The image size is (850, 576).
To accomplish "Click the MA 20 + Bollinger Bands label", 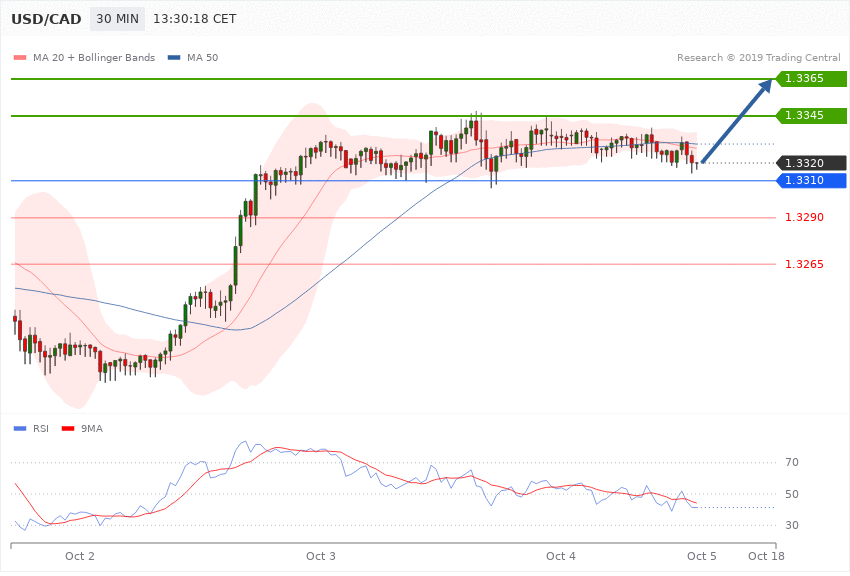I will pos(94,57).
